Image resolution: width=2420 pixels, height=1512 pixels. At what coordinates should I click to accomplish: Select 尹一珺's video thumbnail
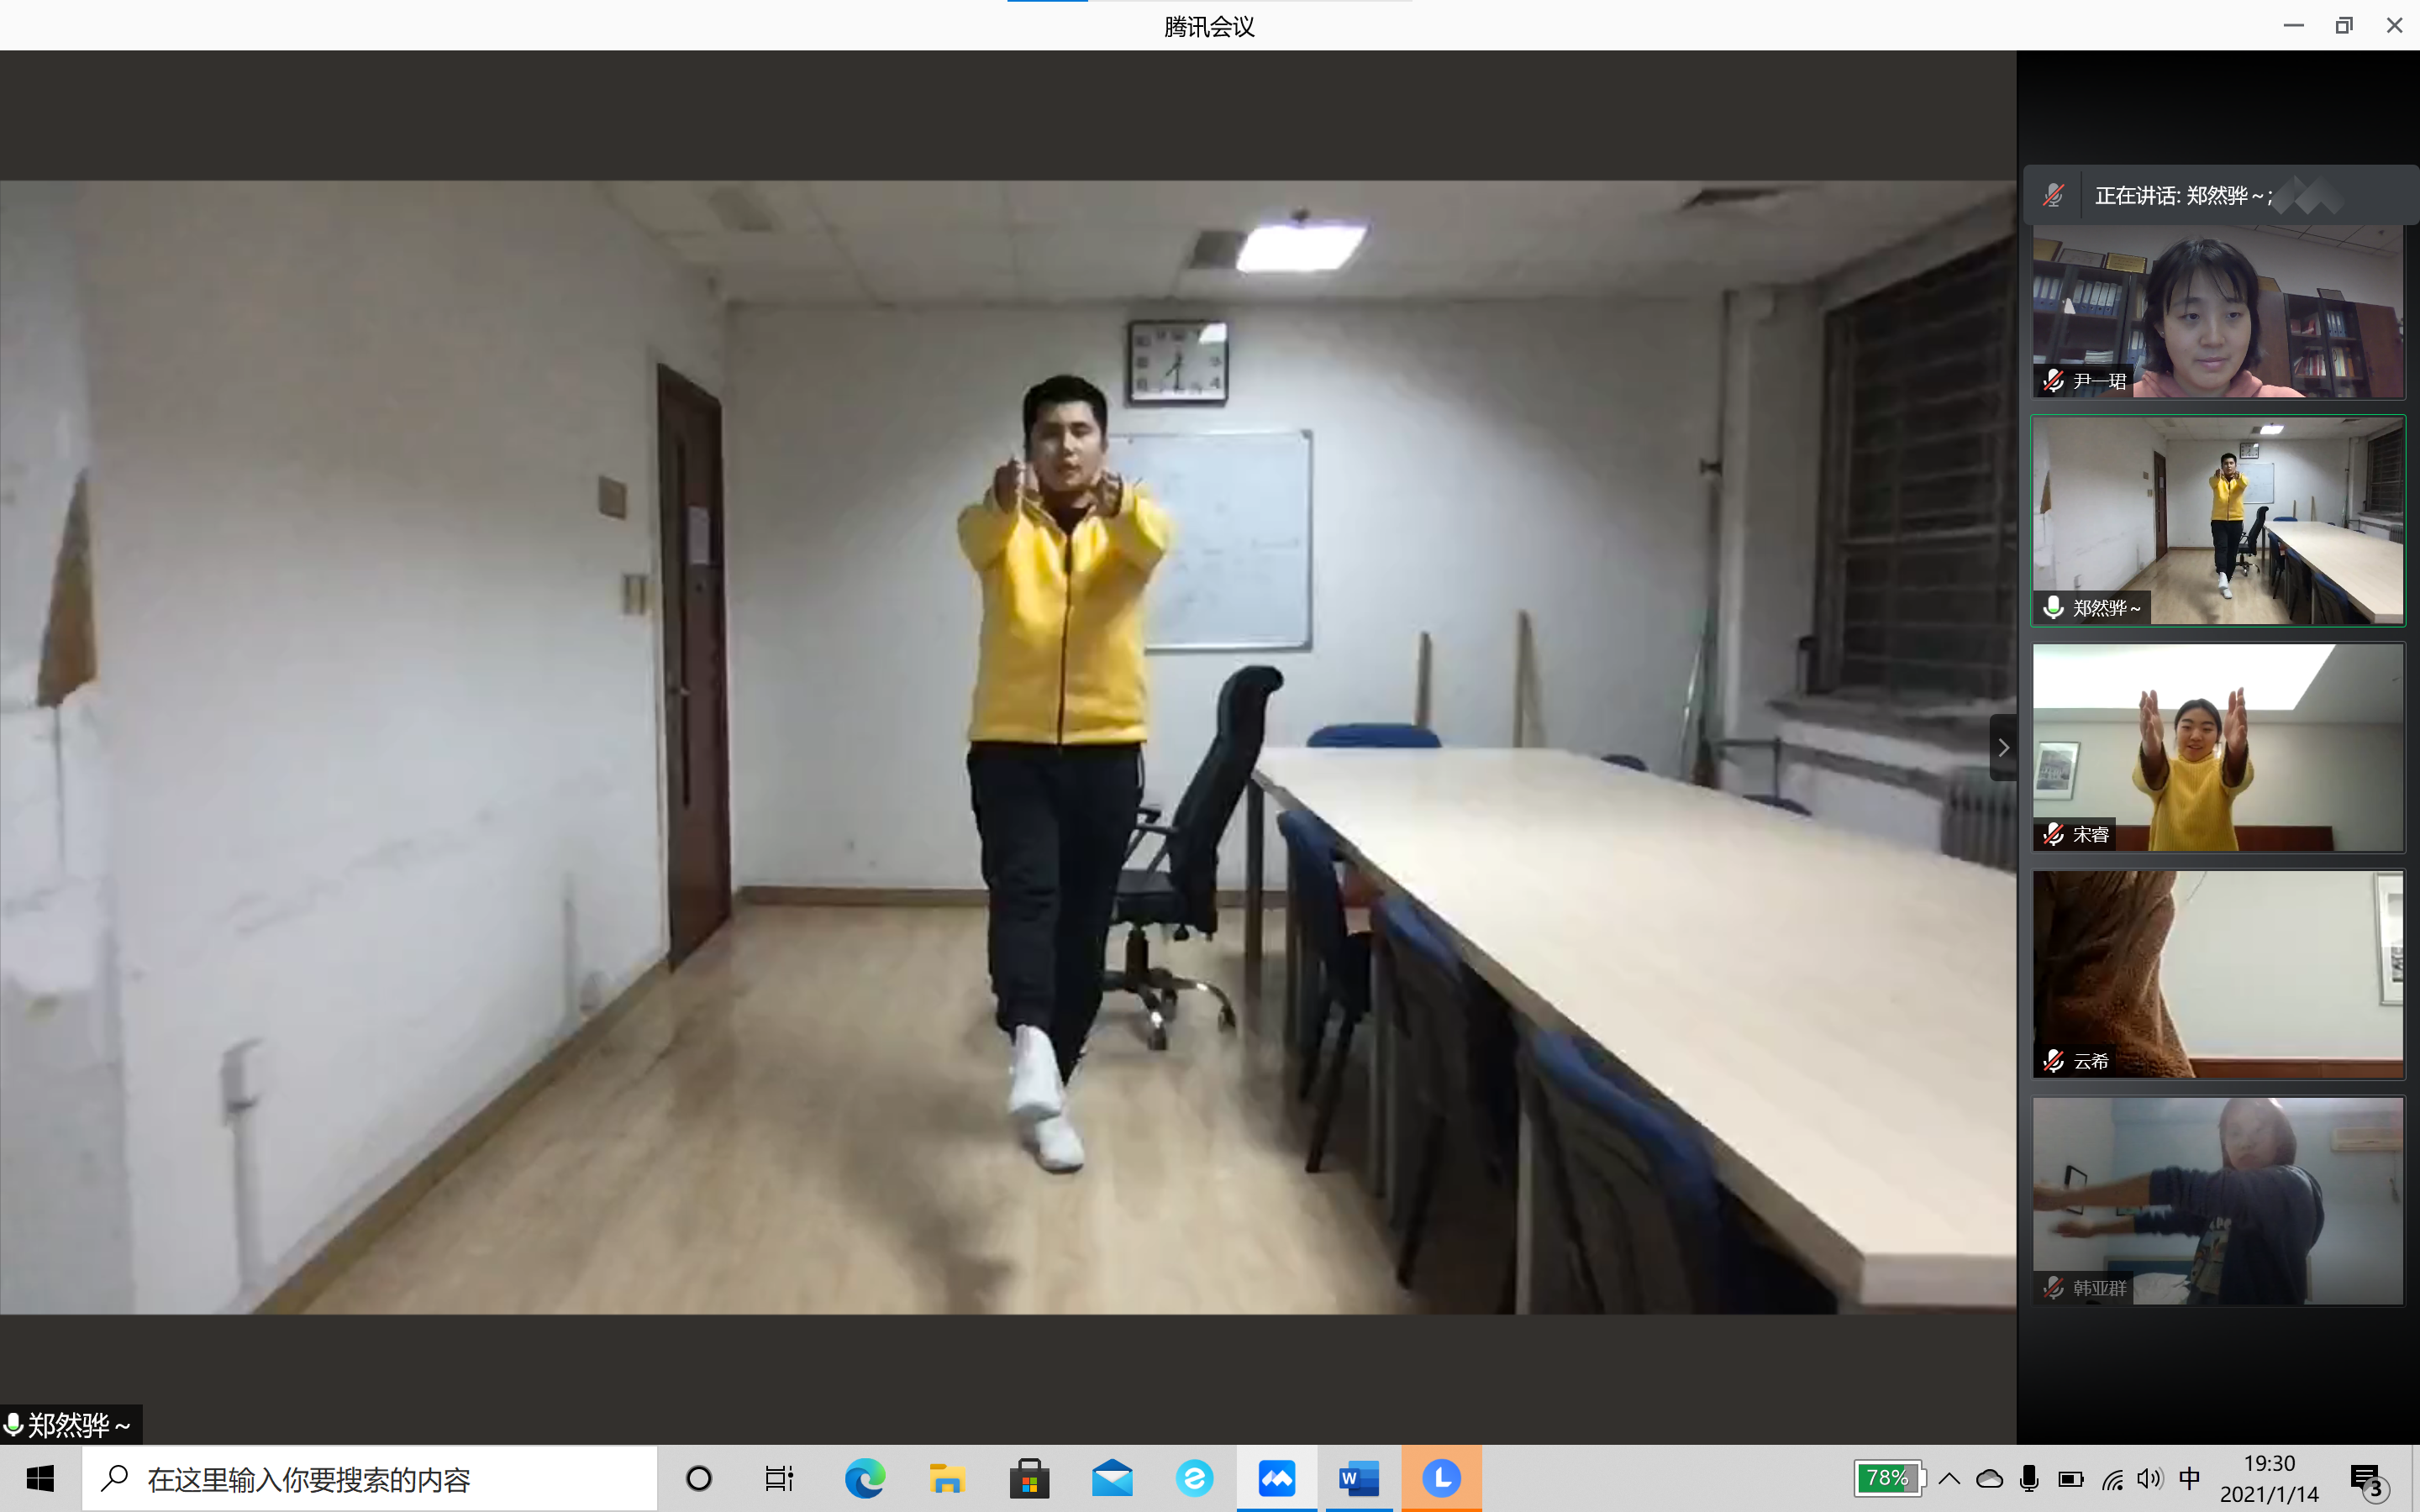2218,311
